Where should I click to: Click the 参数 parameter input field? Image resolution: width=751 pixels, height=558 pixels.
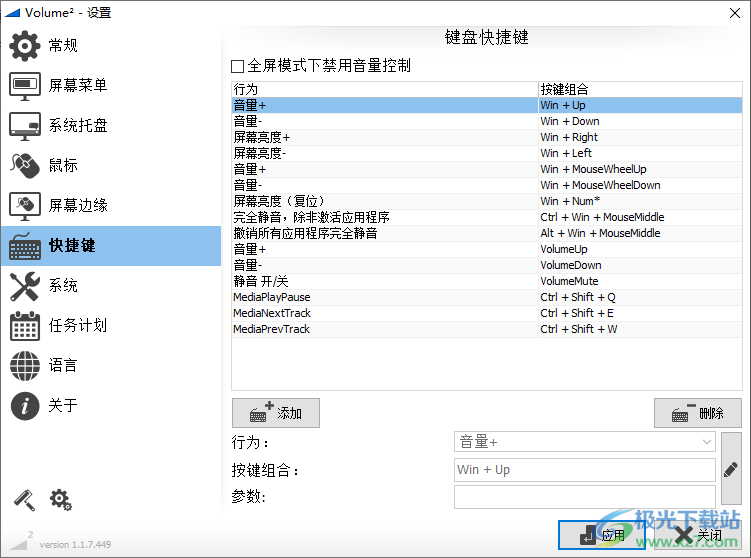click(x=584, y=497)
